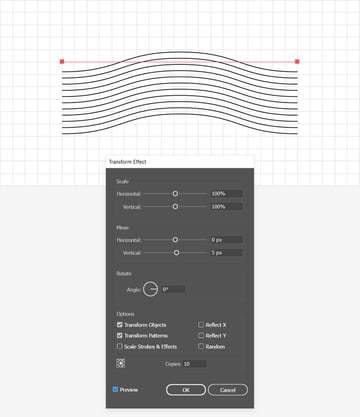The image size is (360, 417).
Task: Toggle the Preview checkbox
Action: coord(115,389)
